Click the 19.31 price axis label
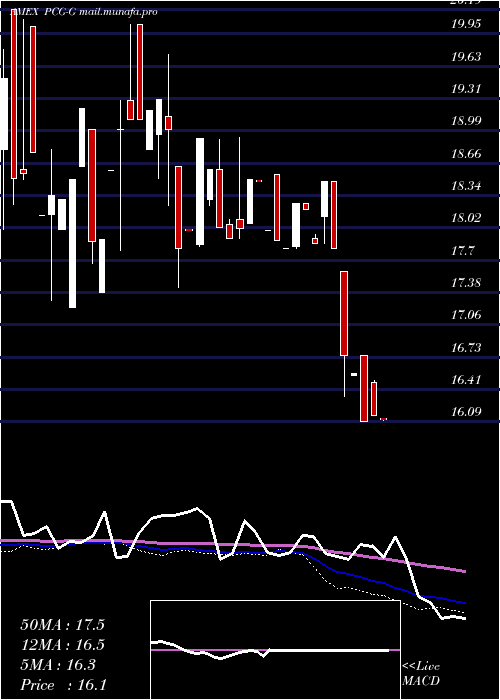The width and height of the screenshot is (500, 700). [466, 89]
